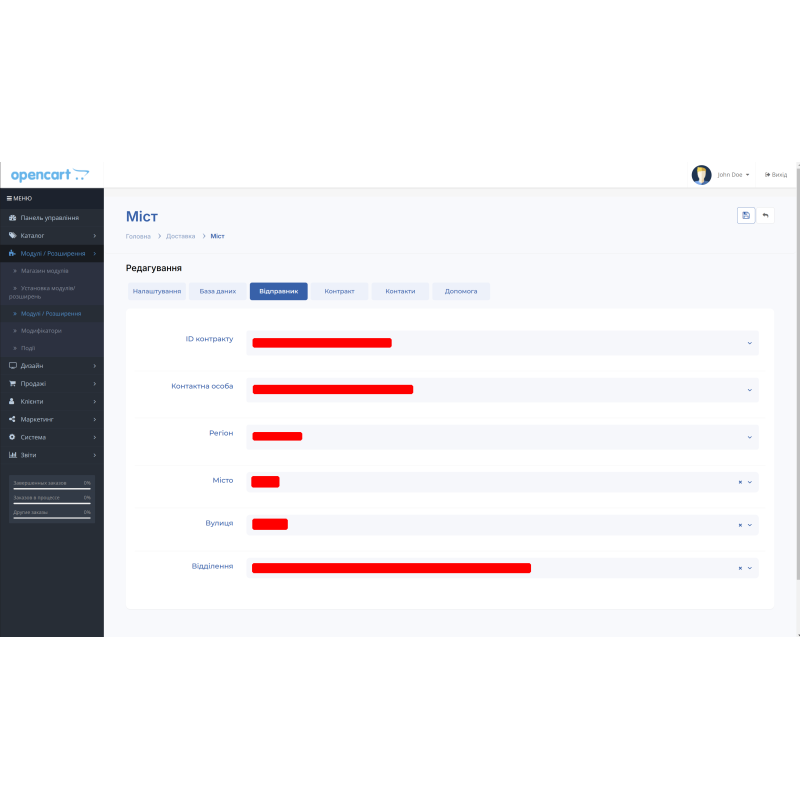Clear the Місто field with its x button

coord(739,481)
